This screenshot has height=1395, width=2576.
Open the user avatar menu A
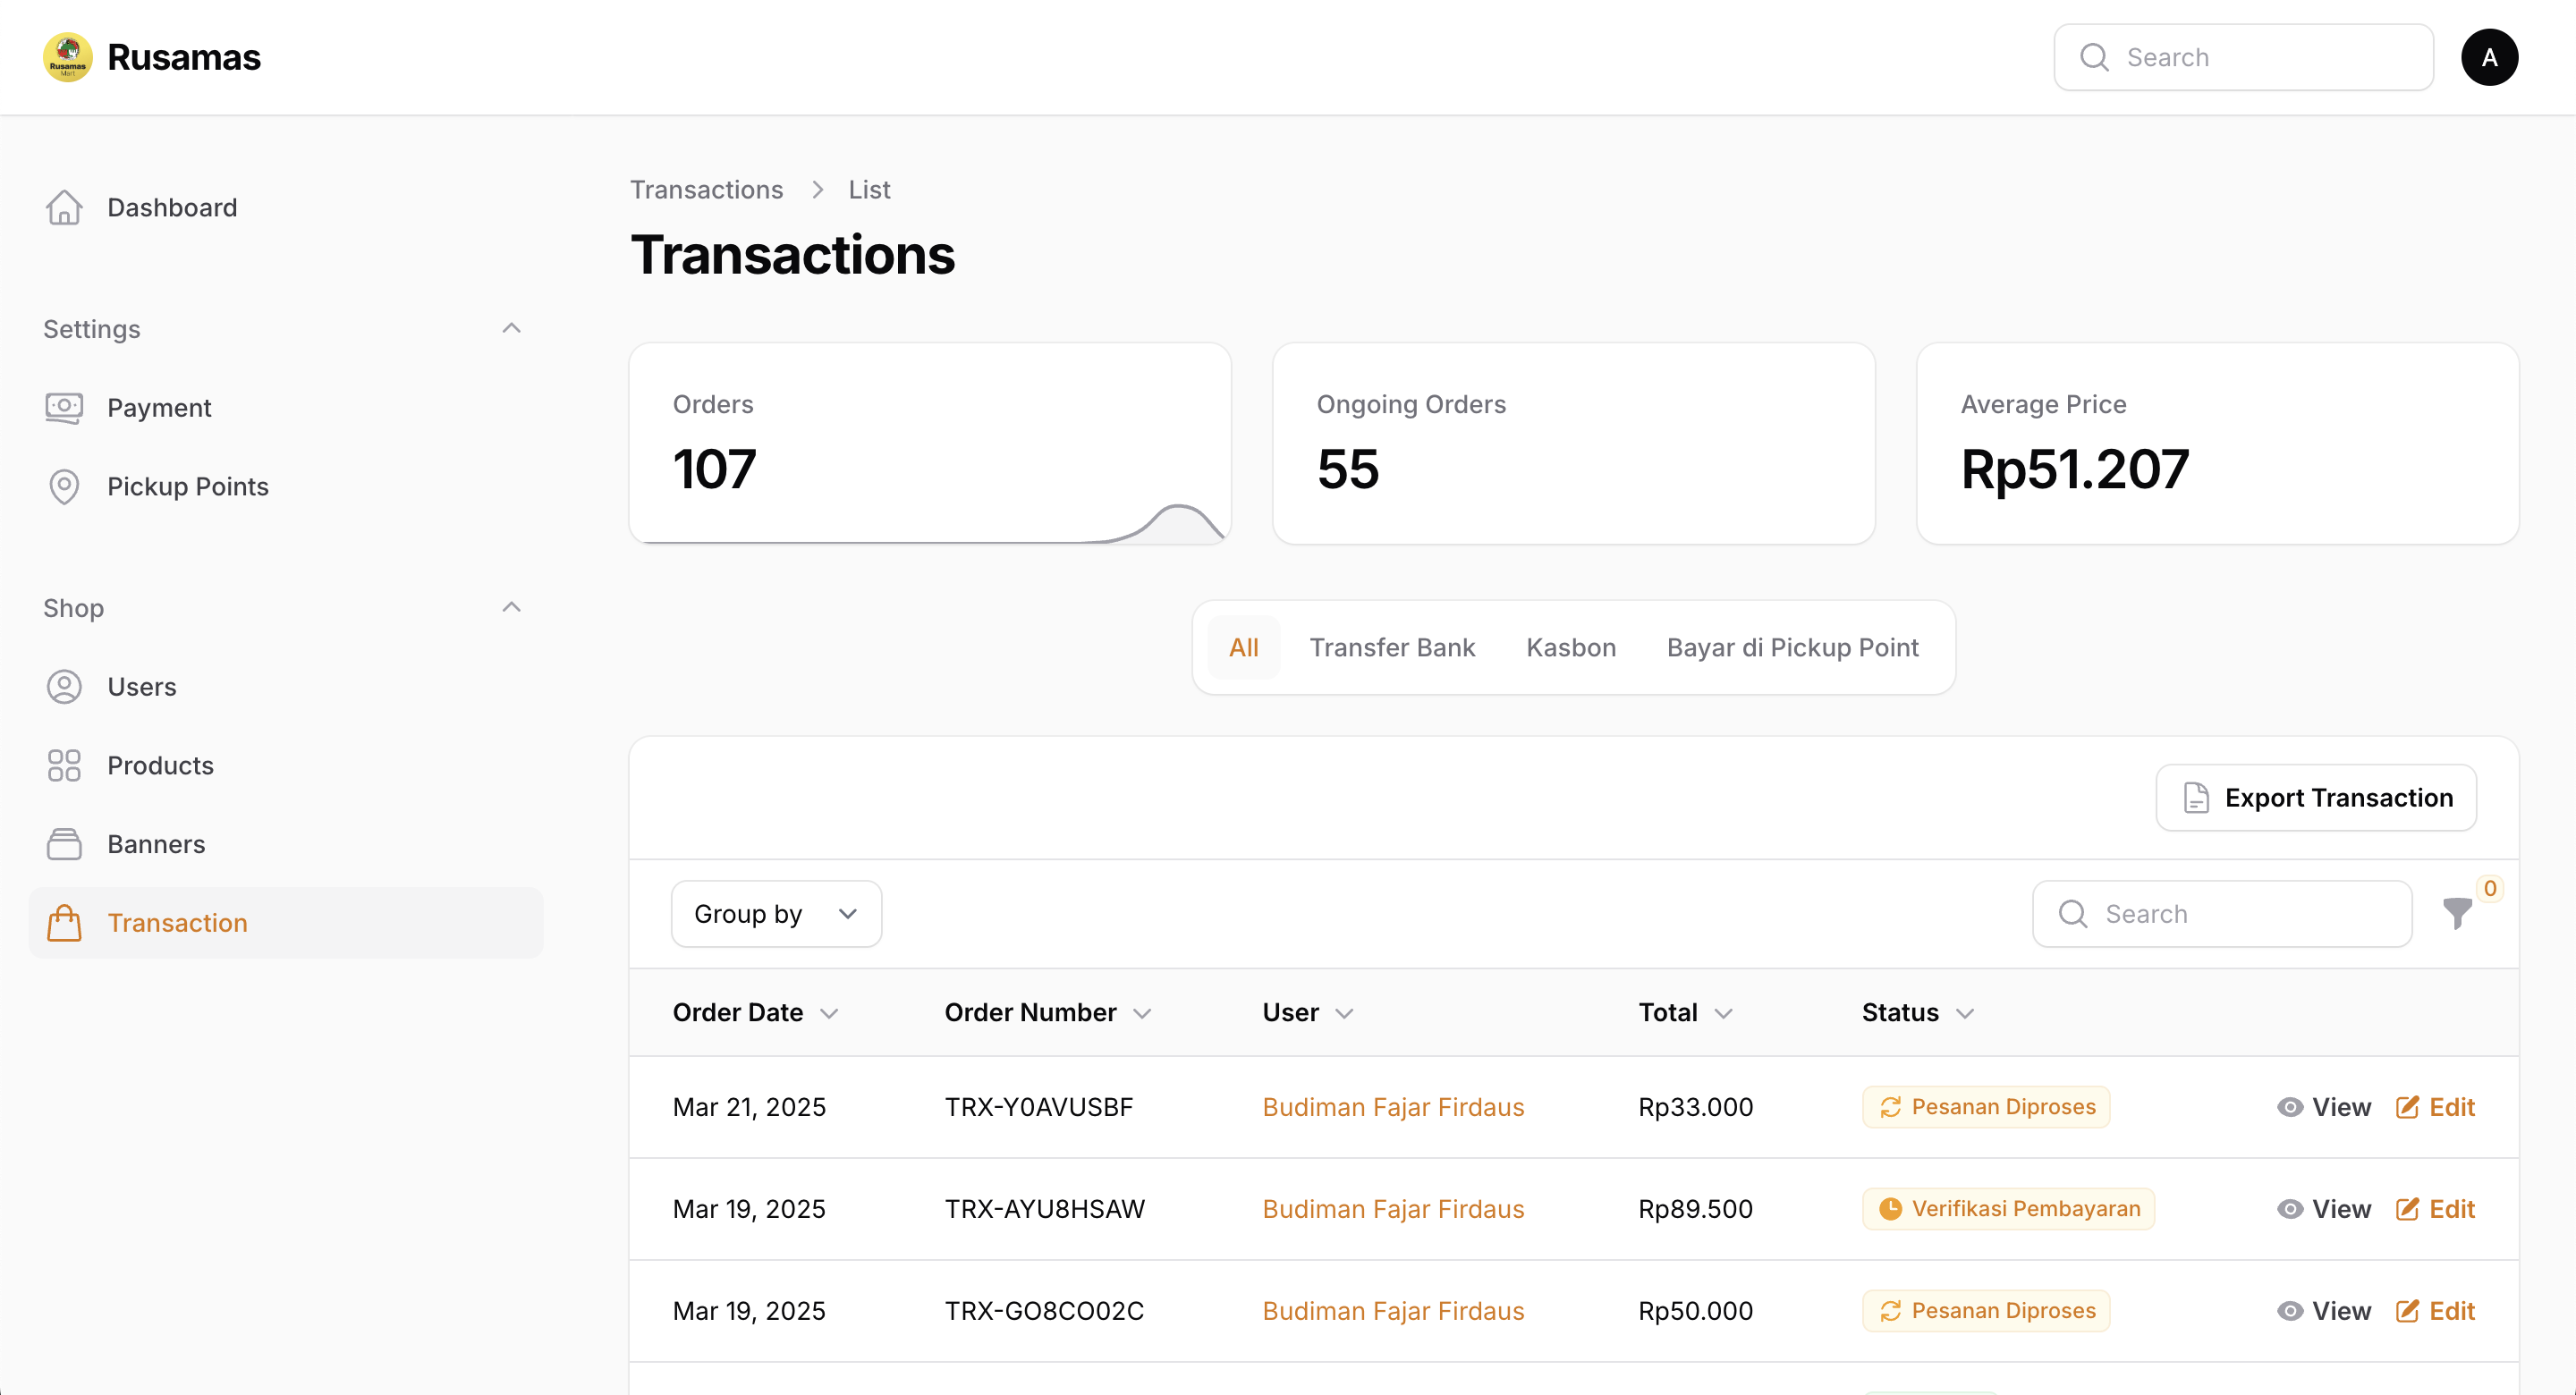2489,57
